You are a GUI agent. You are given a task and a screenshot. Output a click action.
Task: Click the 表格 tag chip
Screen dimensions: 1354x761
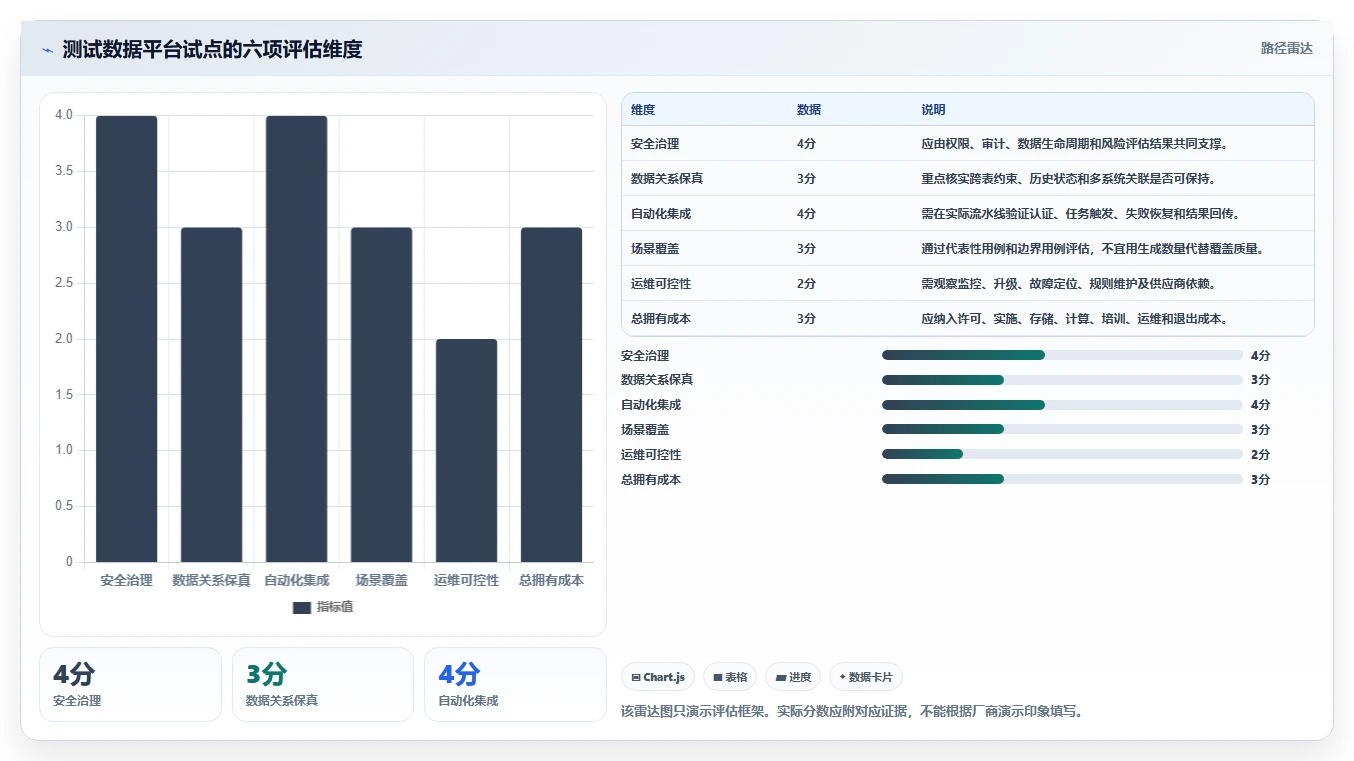point(730,677)
